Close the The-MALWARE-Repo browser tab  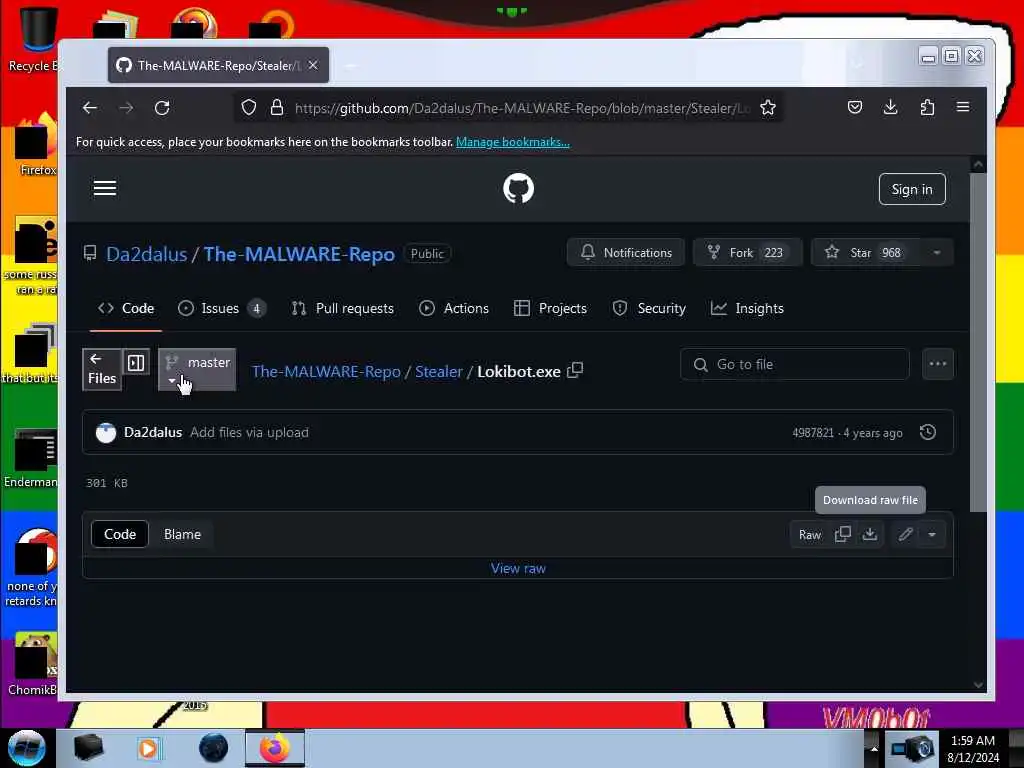(313, 65)
